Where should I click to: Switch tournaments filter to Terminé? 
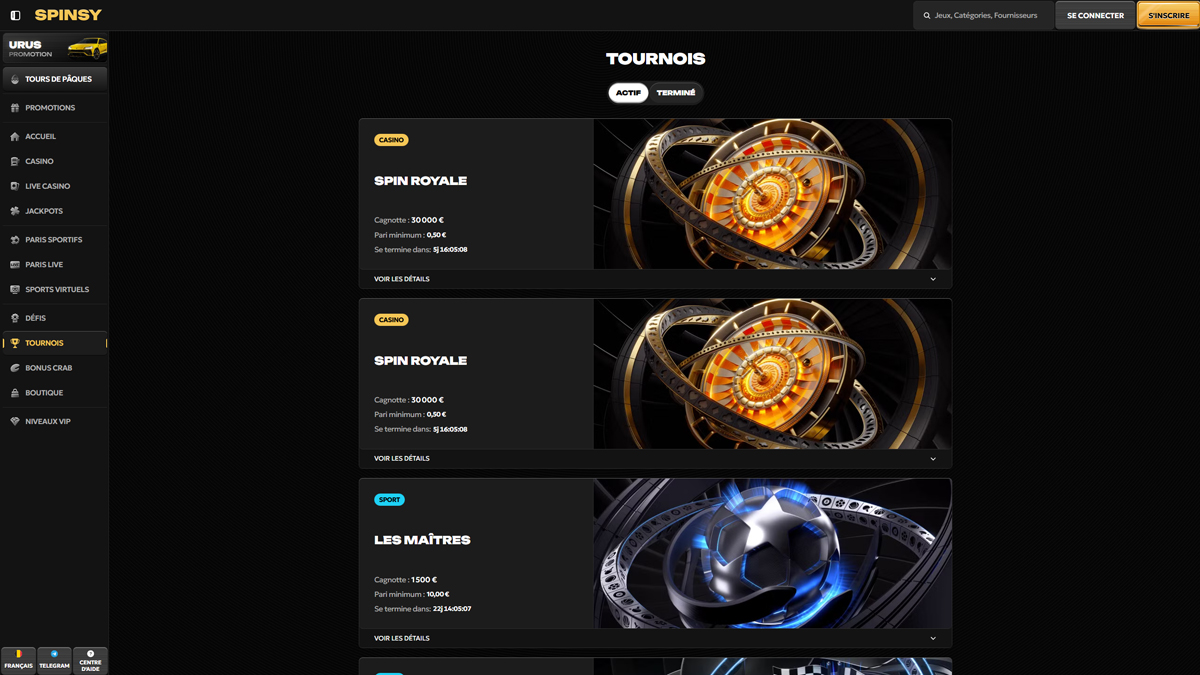coord(676,93)
